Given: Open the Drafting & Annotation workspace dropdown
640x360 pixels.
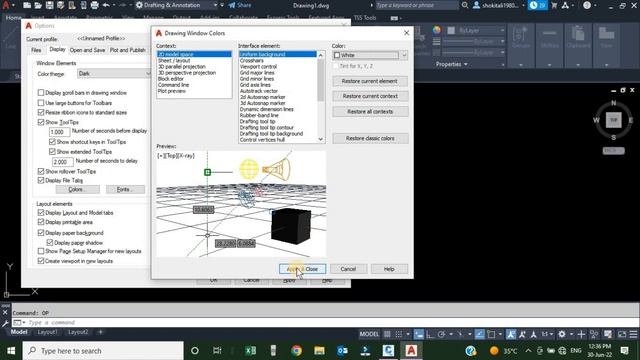Looking at the screenshot, I should point(176,5).
